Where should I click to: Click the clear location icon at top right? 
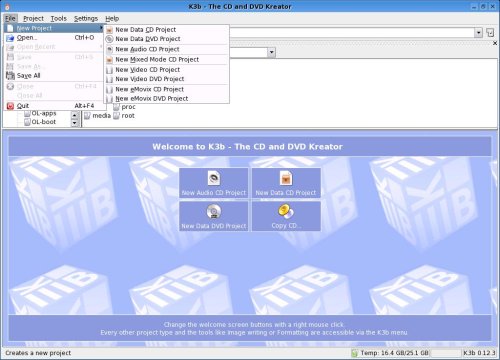click(490, 33)
